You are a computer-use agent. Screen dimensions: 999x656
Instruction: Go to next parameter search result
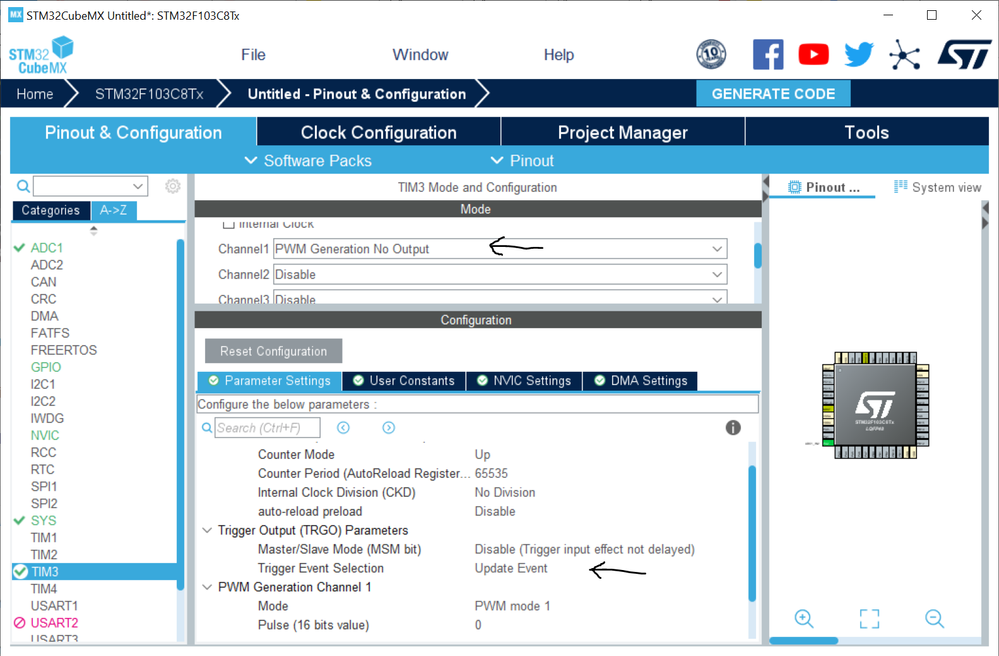pyautogui.click(x=389, y=428)
